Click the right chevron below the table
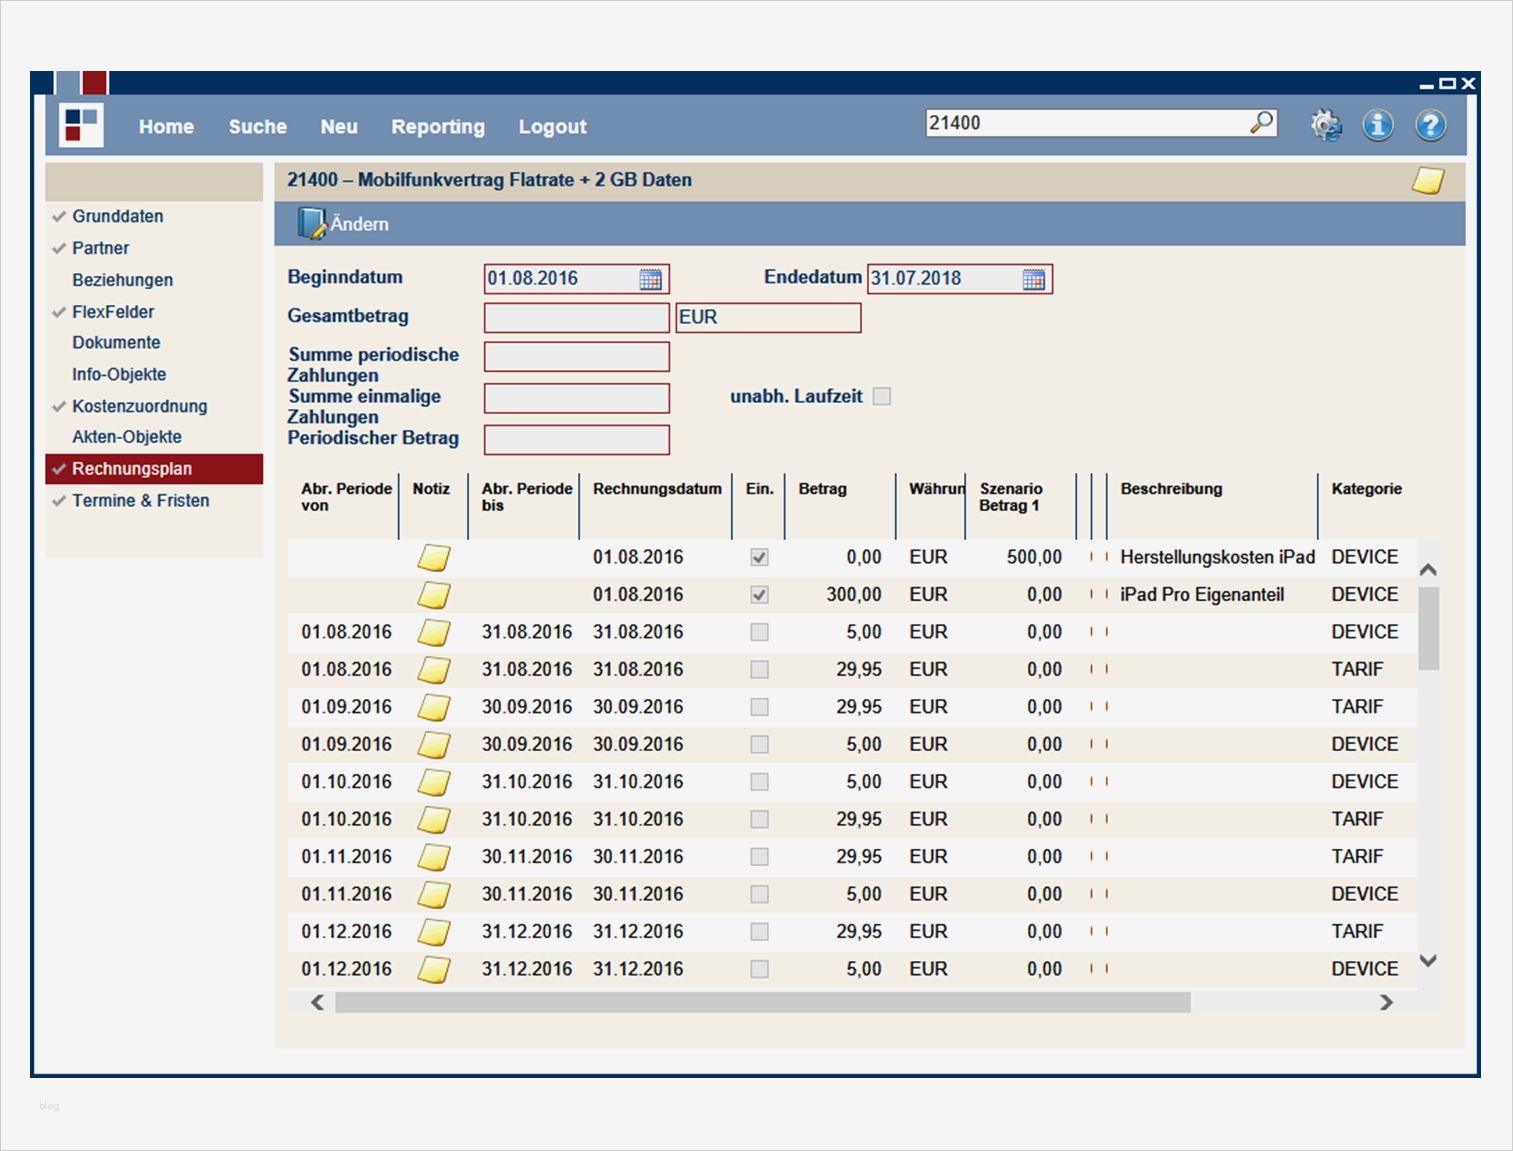This screenshot has width=1513, height=1151. [1386, 1001]
